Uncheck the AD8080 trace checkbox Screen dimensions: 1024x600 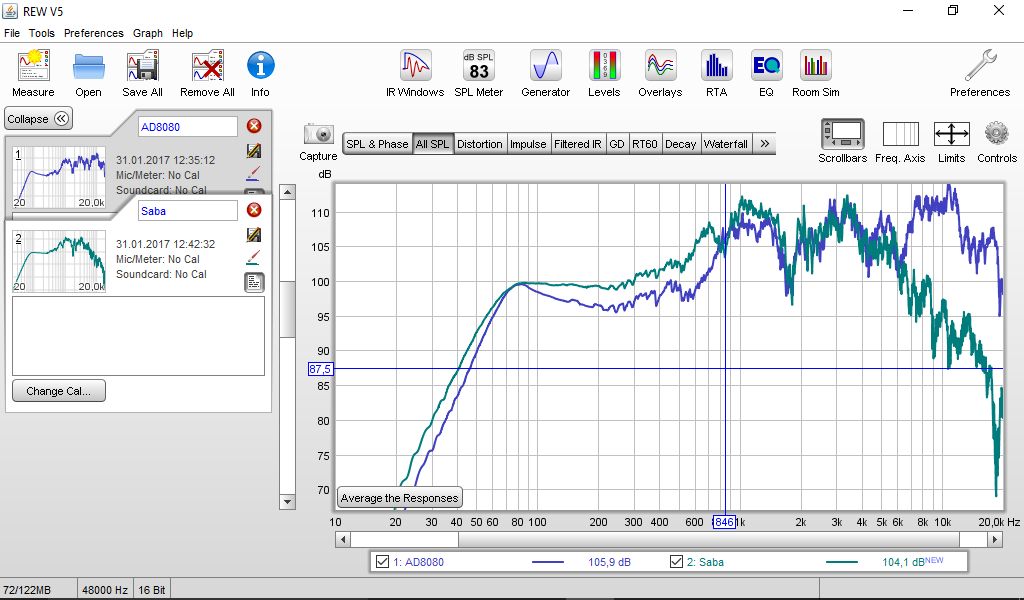[x=382, y=562]
